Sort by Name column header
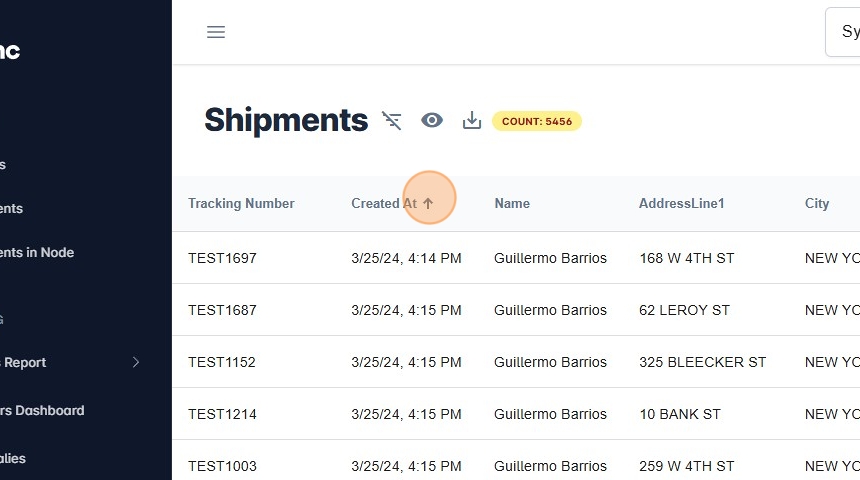 tap(512, 203)
